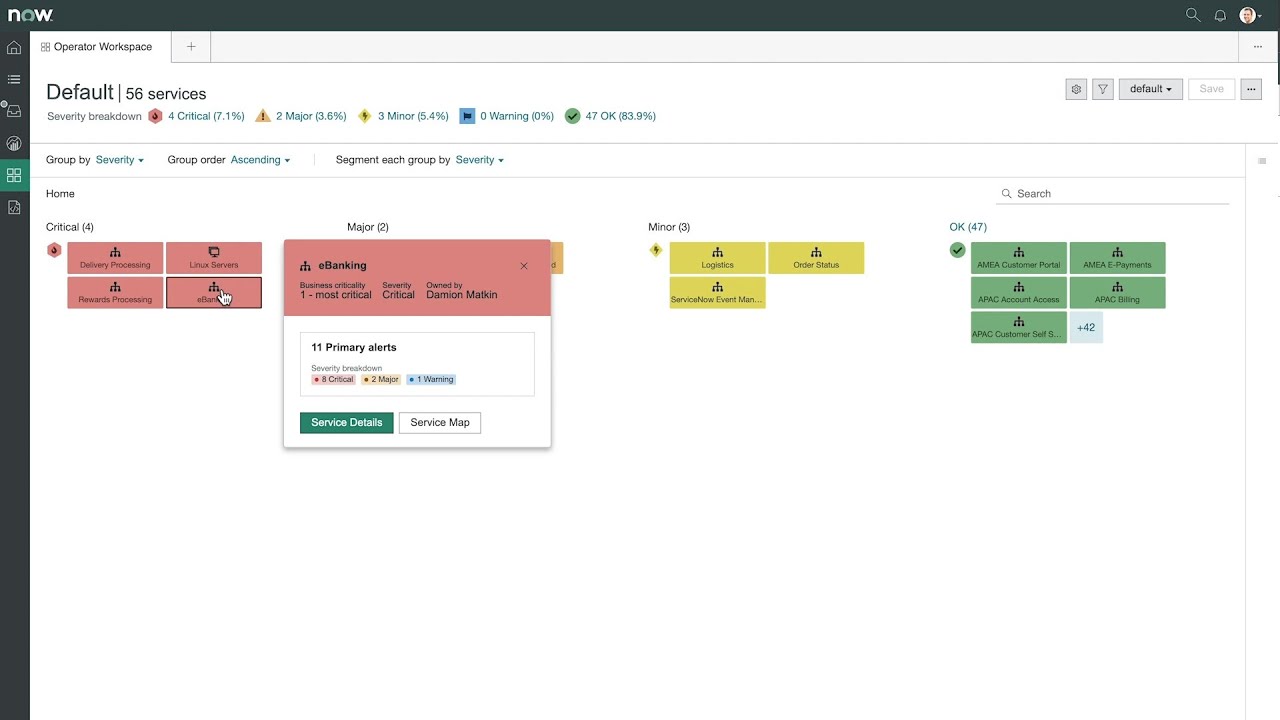
Task: Add a new workspace tab
Action: (191, 47)
